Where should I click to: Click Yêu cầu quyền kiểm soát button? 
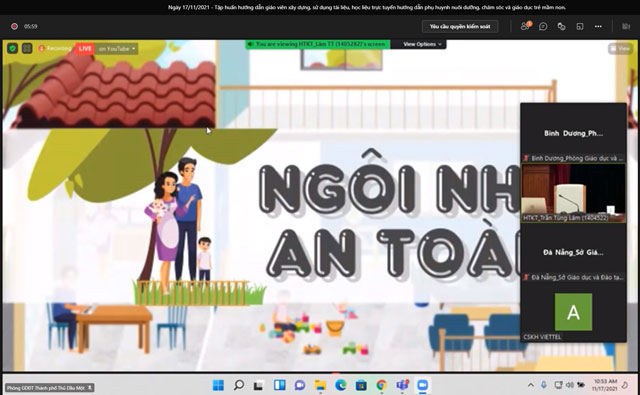click(460, 27)
